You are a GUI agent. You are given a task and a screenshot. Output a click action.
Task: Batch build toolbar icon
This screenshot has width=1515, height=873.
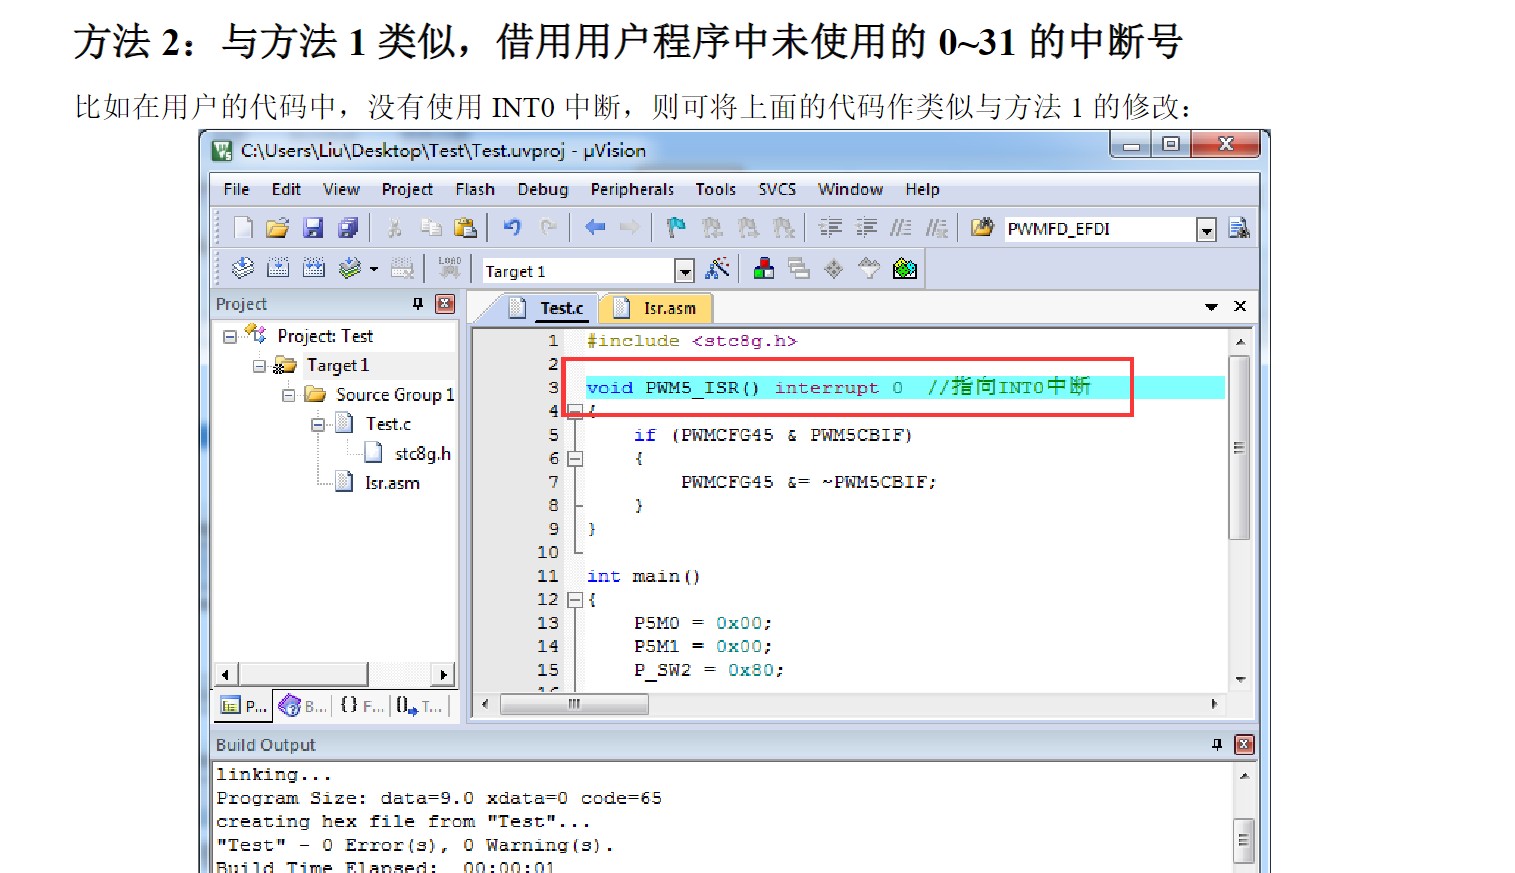349,268
